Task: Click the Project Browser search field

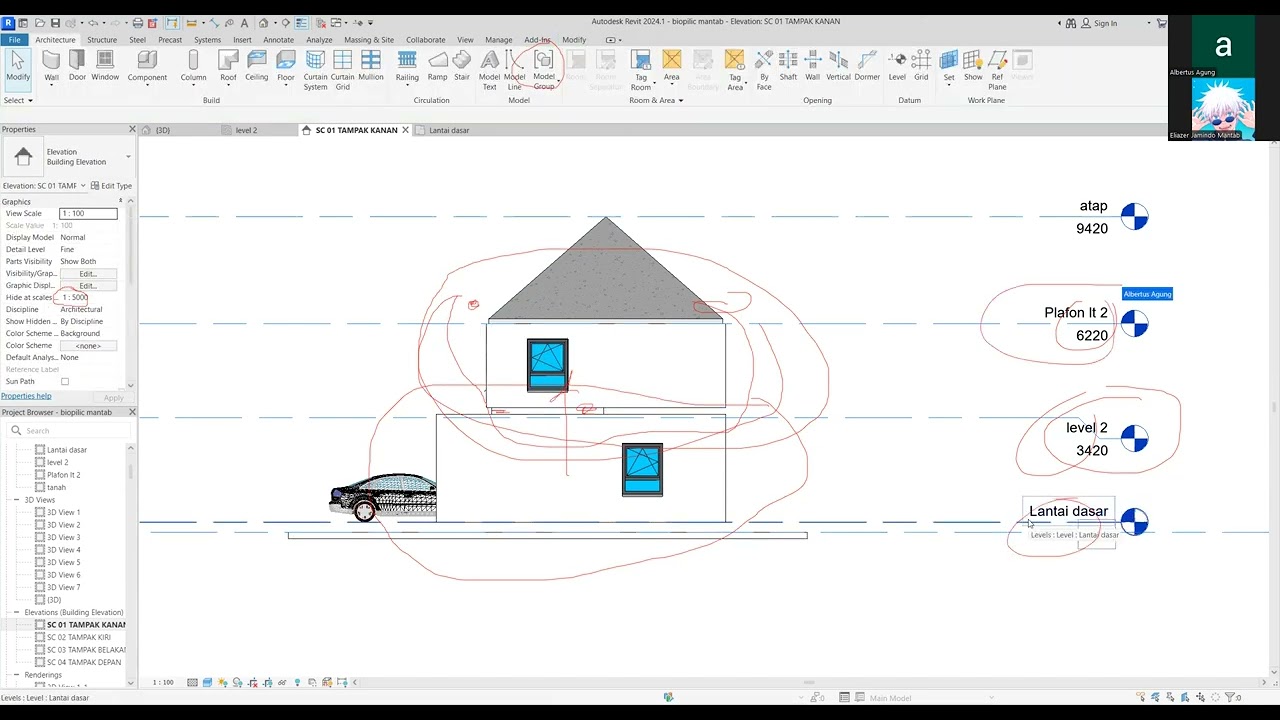Action: [x=68, y=431]
